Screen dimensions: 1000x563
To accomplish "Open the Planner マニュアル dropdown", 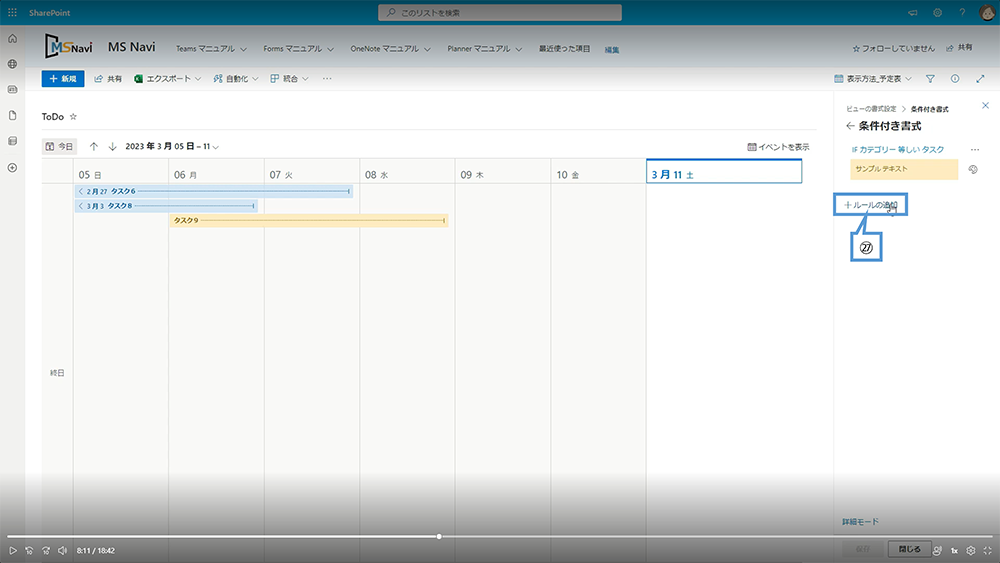I will tap(485, 48).
